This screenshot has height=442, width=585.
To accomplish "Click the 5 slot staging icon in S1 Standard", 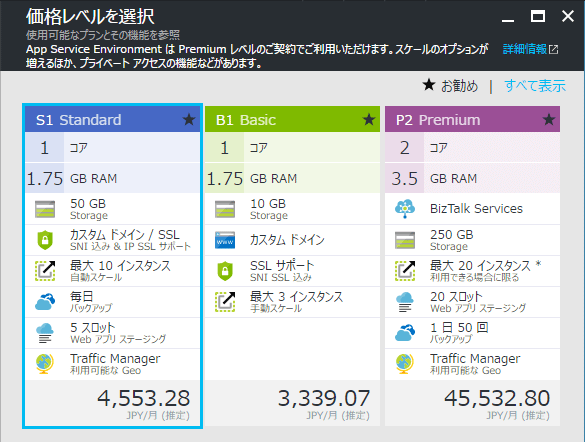I will tap(45, 333).
